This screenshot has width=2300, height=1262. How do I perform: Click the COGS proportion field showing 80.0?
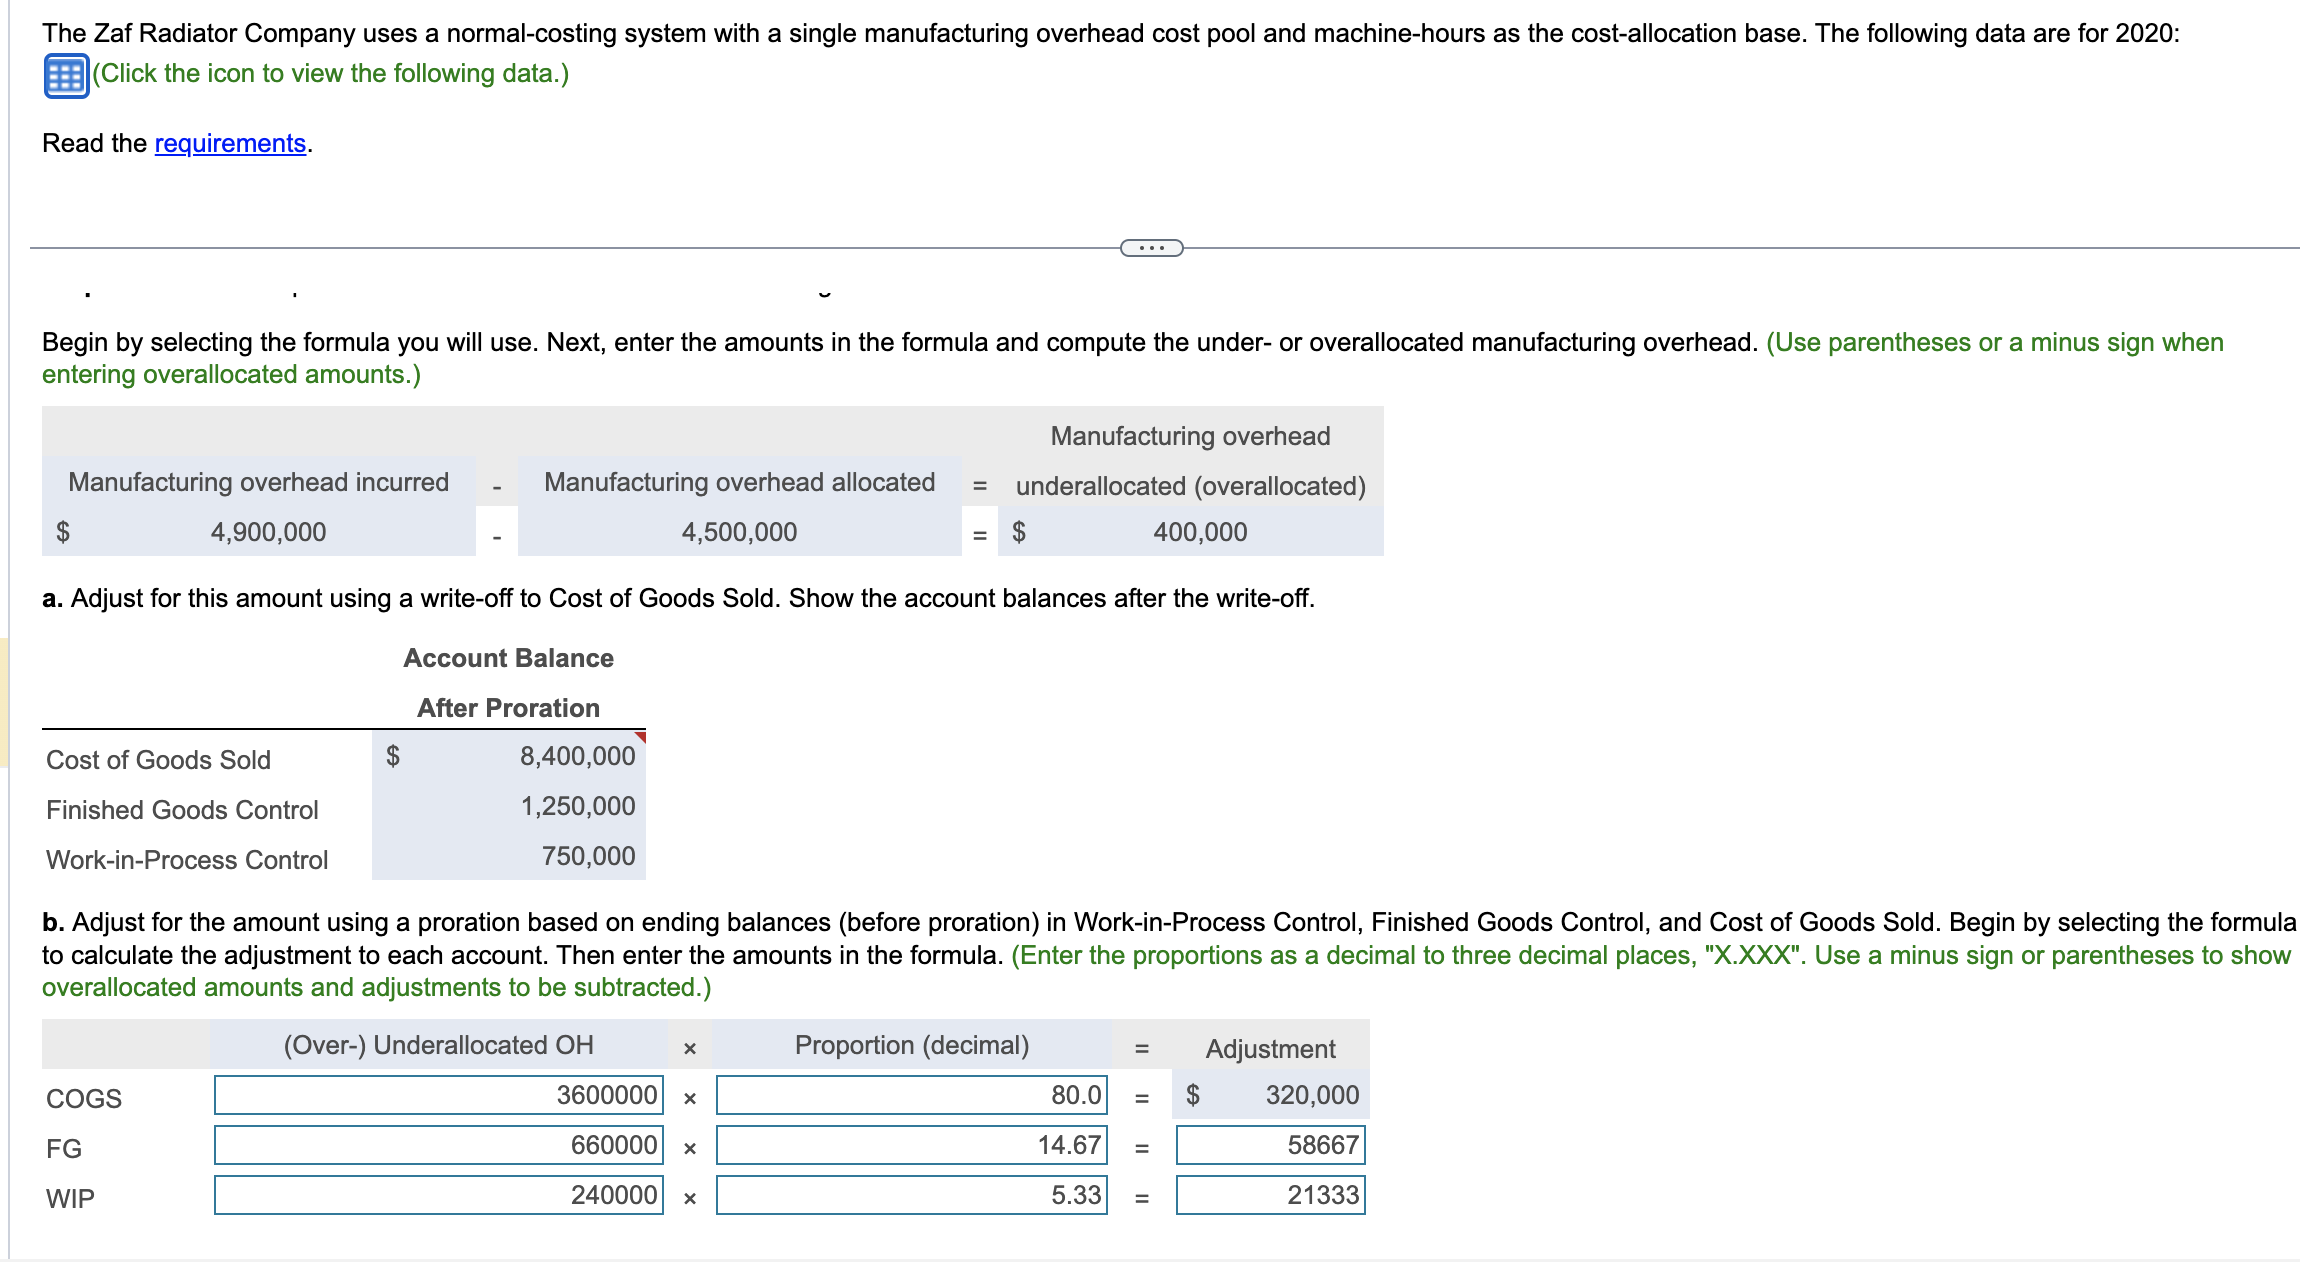[910, 1095]
